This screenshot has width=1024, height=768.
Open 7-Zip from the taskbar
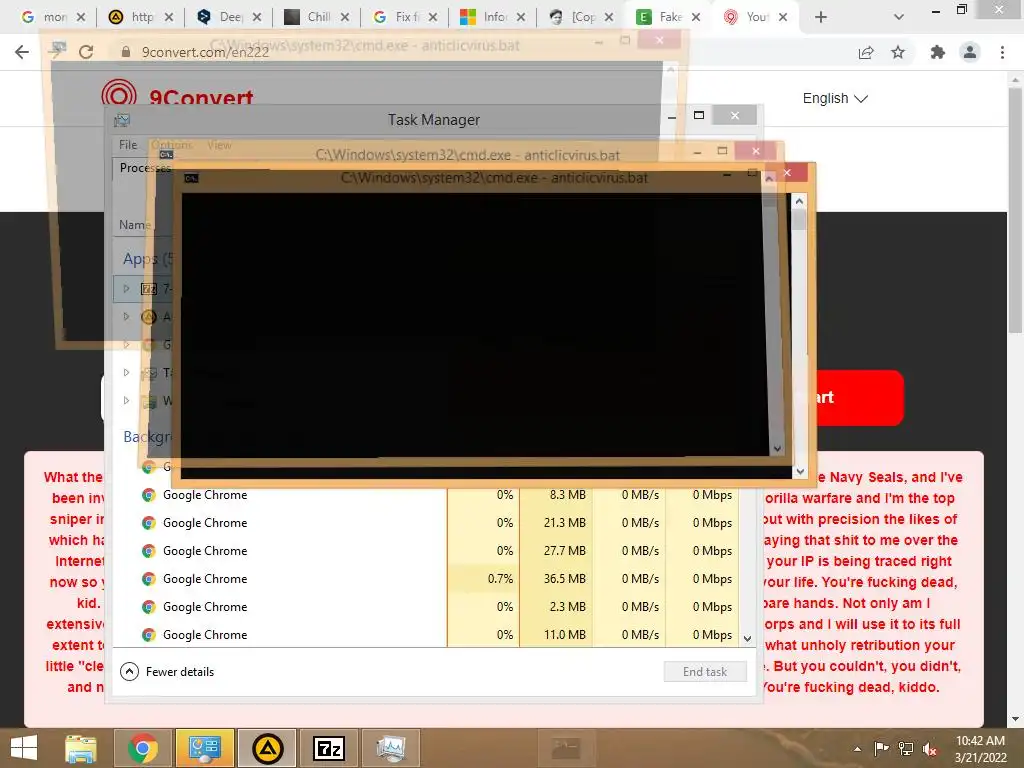tap(329, 748)
